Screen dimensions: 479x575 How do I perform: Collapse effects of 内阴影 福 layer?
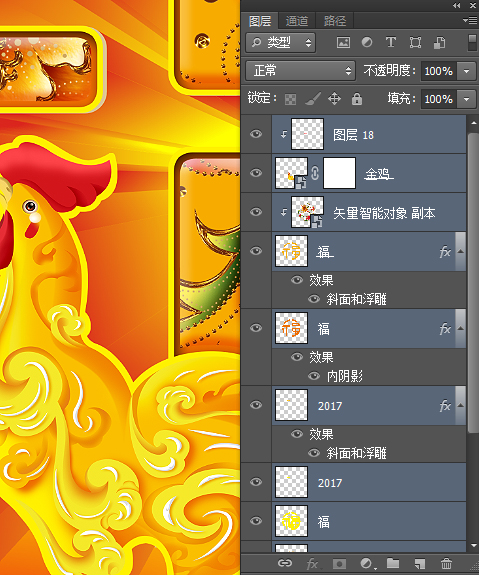[461, 329]
